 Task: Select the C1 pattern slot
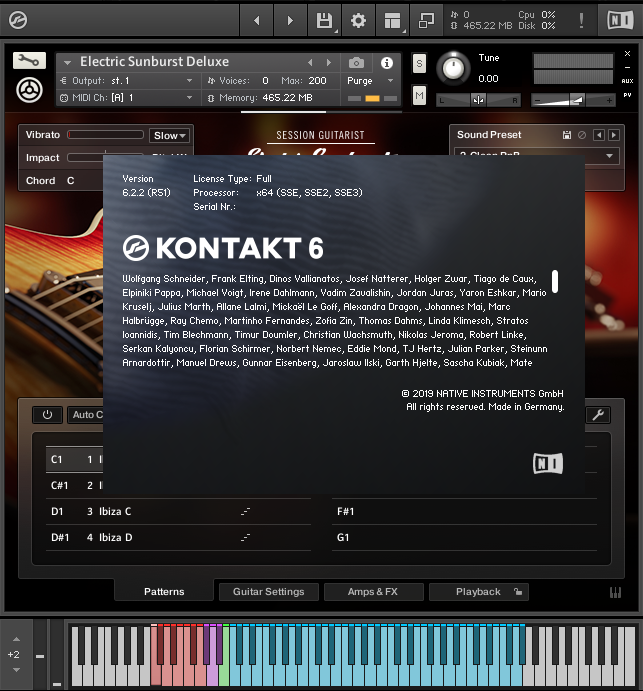point(75,459)
